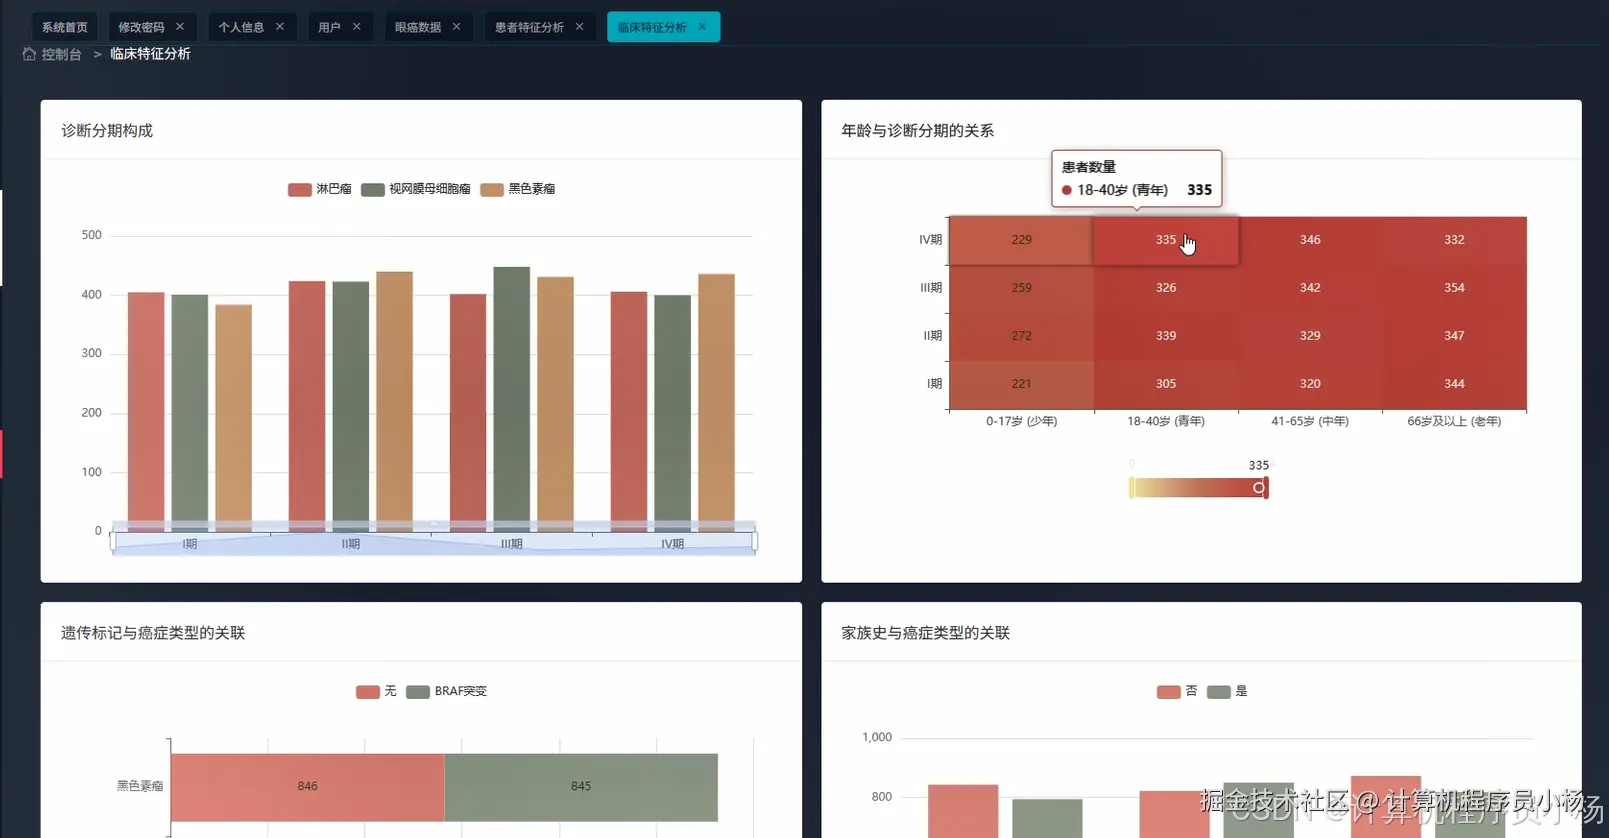Click the 诊断分期构成 chart title
This screenshot has width=1609, height=838.
[107, 131]
